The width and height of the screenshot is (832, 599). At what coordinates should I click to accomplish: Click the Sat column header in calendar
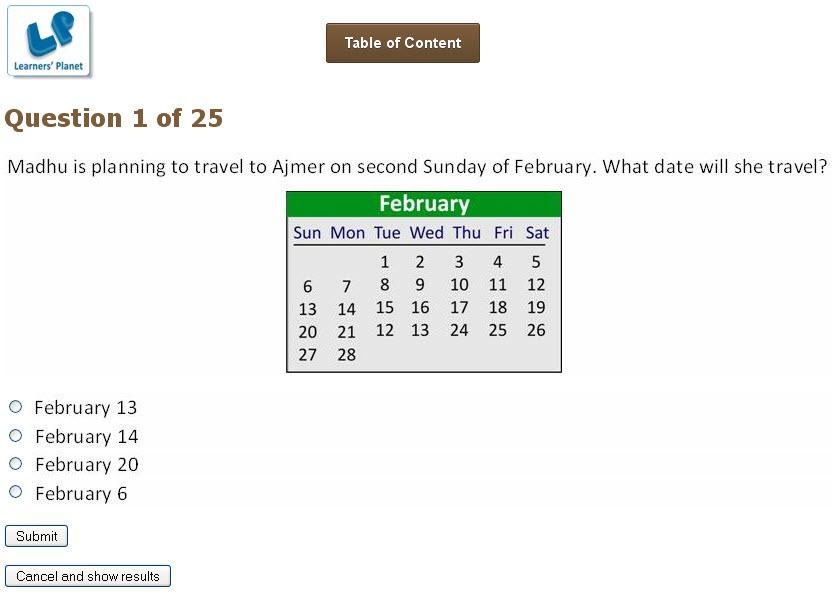537,233
